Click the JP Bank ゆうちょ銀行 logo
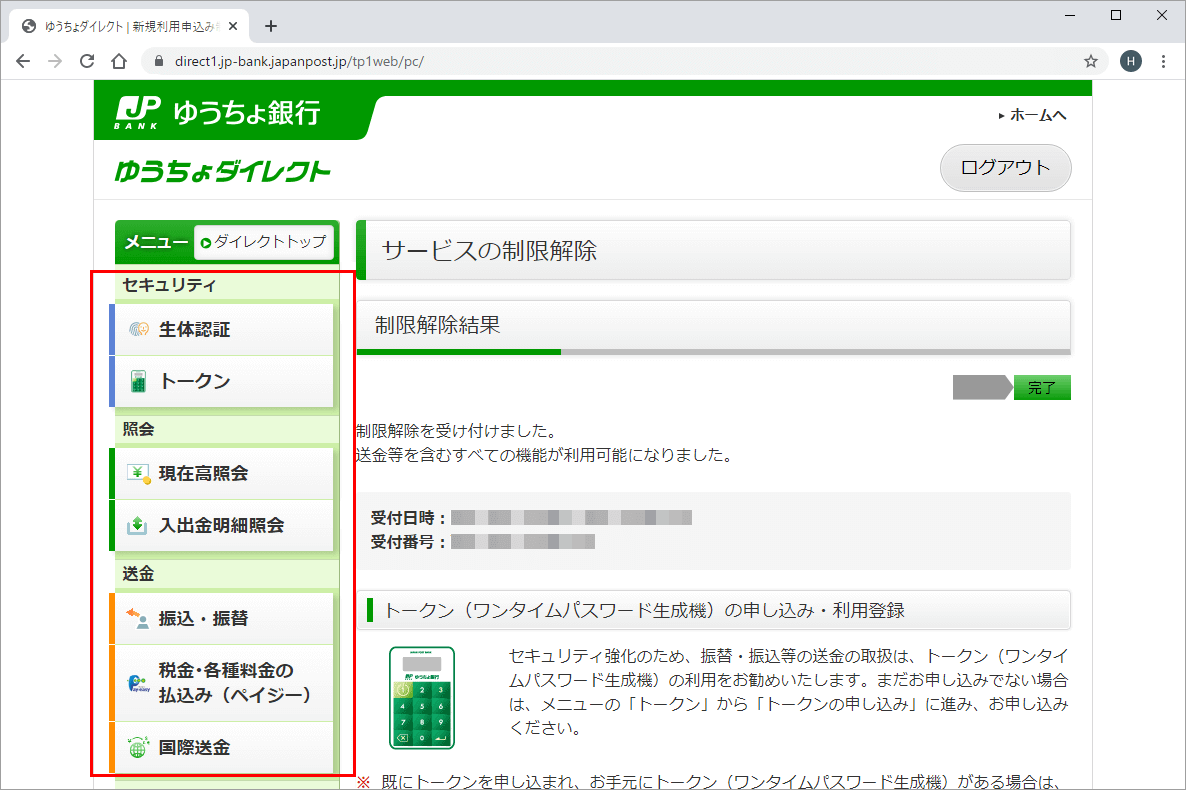 (x=218, y=112)
